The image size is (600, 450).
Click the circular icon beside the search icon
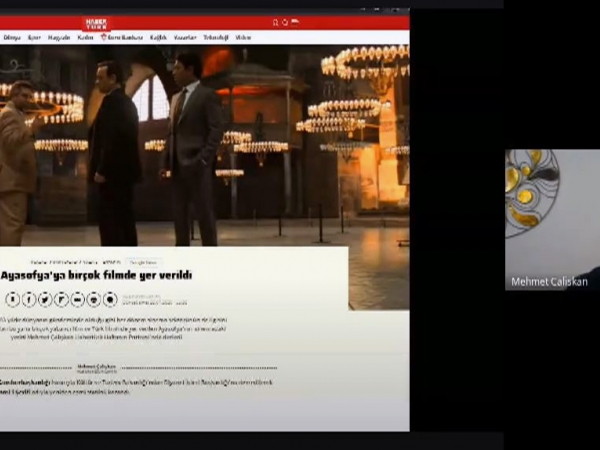(285, 22)
